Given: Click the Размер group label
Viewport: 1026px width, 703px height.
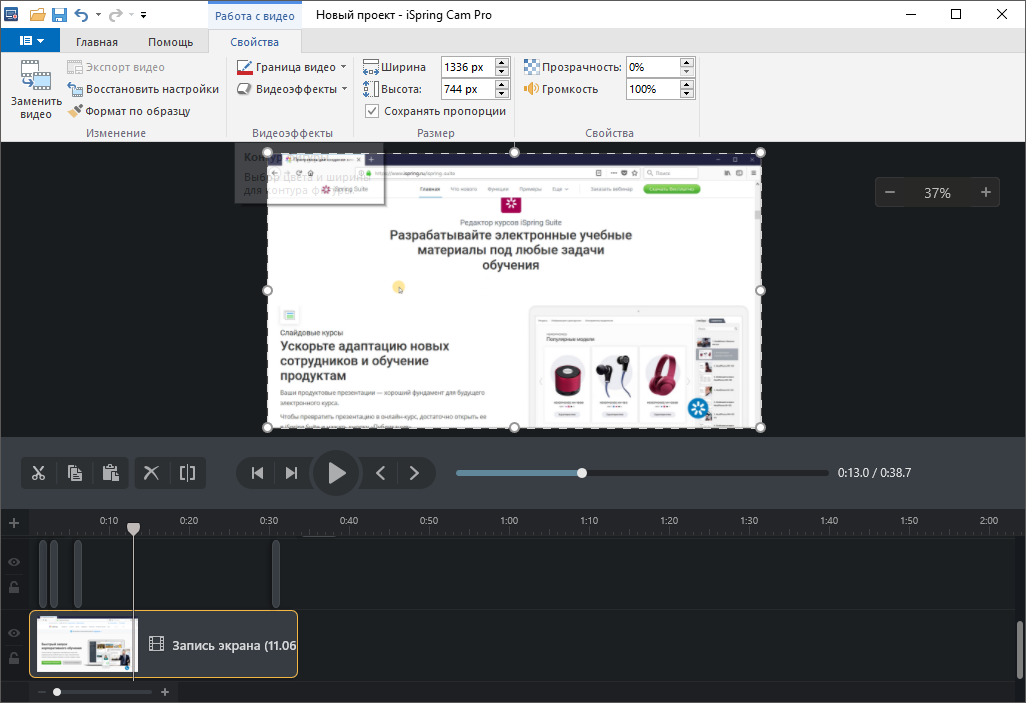Looking at the screenshot, I should click(x=436, y=133).
